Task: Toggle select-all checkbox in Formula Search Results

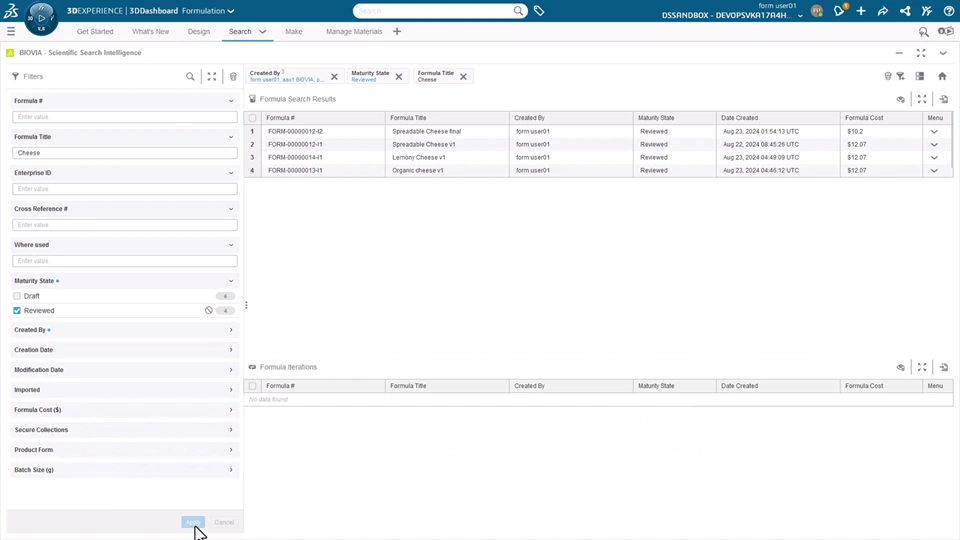Action: click(x=252, y=118)
